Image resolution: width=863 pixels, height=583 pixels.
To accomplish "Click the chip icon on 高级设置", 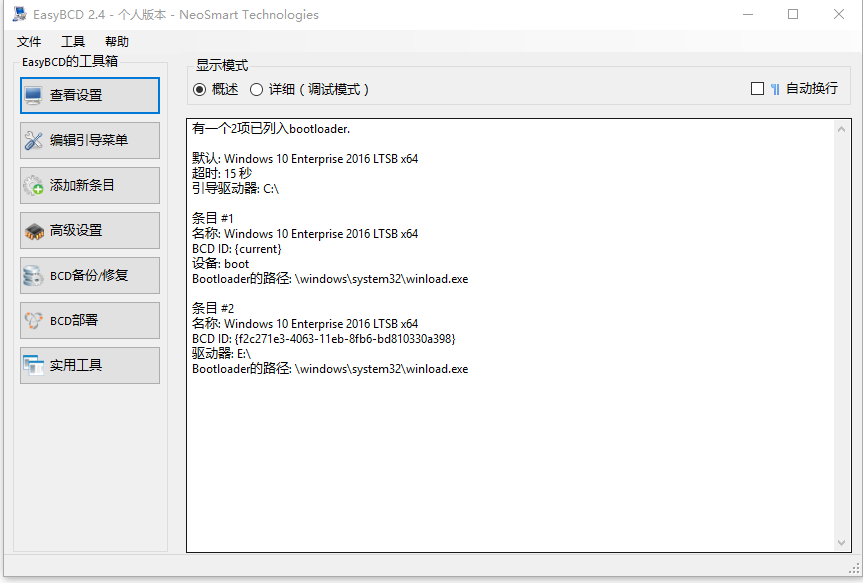I will [x=34, y=231].
